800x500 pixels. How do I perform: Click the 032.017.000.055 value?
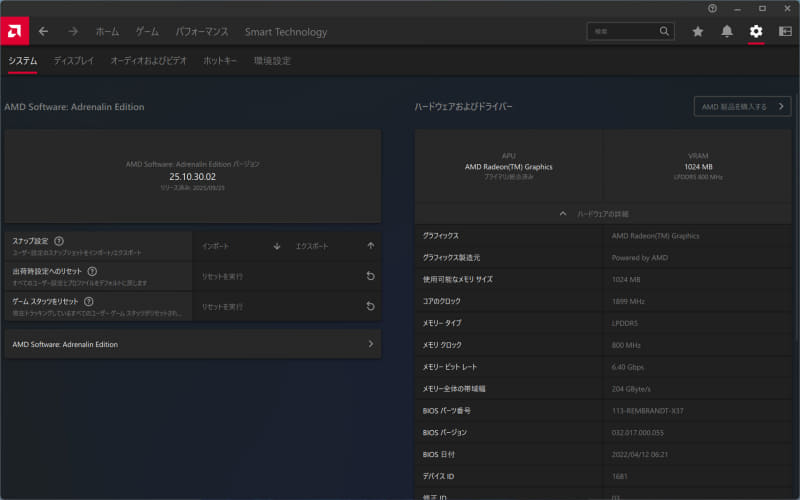click(638, 433)
